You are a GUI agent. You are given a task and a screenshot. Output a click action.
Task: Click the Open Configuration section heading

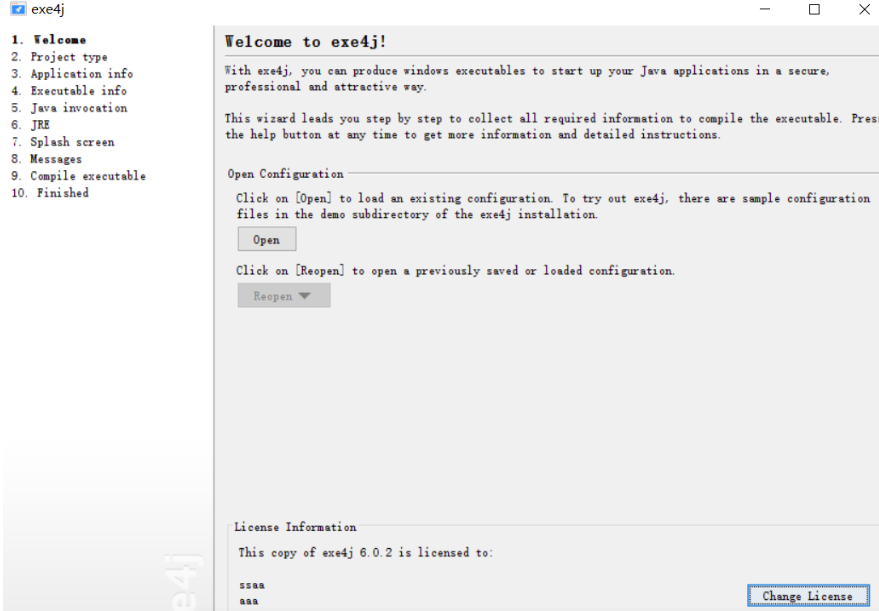(285, 174)
